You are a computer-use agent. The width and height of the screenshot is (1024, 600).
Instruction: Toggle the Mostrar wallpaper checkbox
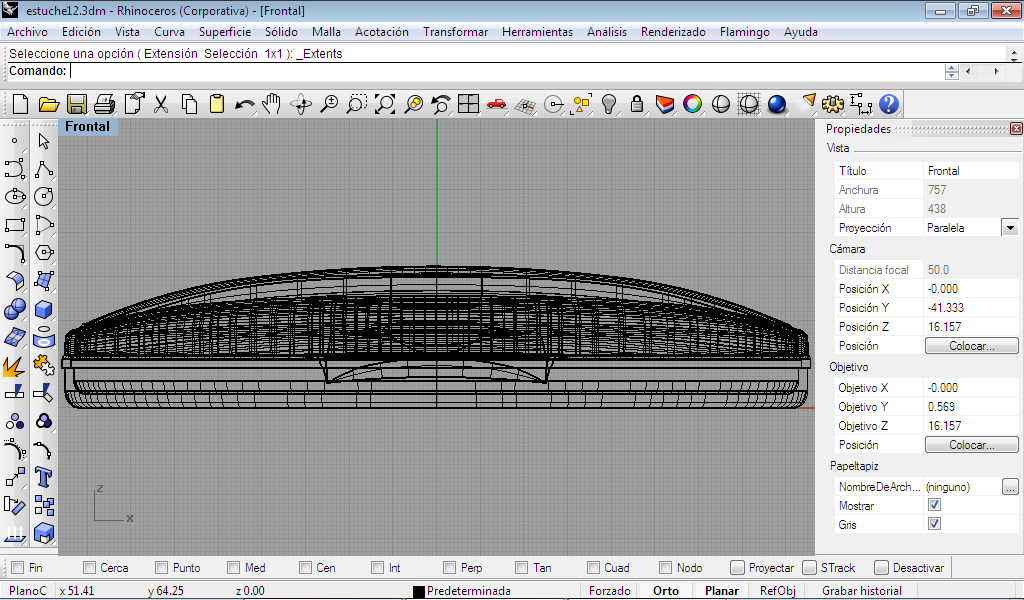click(934, 506)
